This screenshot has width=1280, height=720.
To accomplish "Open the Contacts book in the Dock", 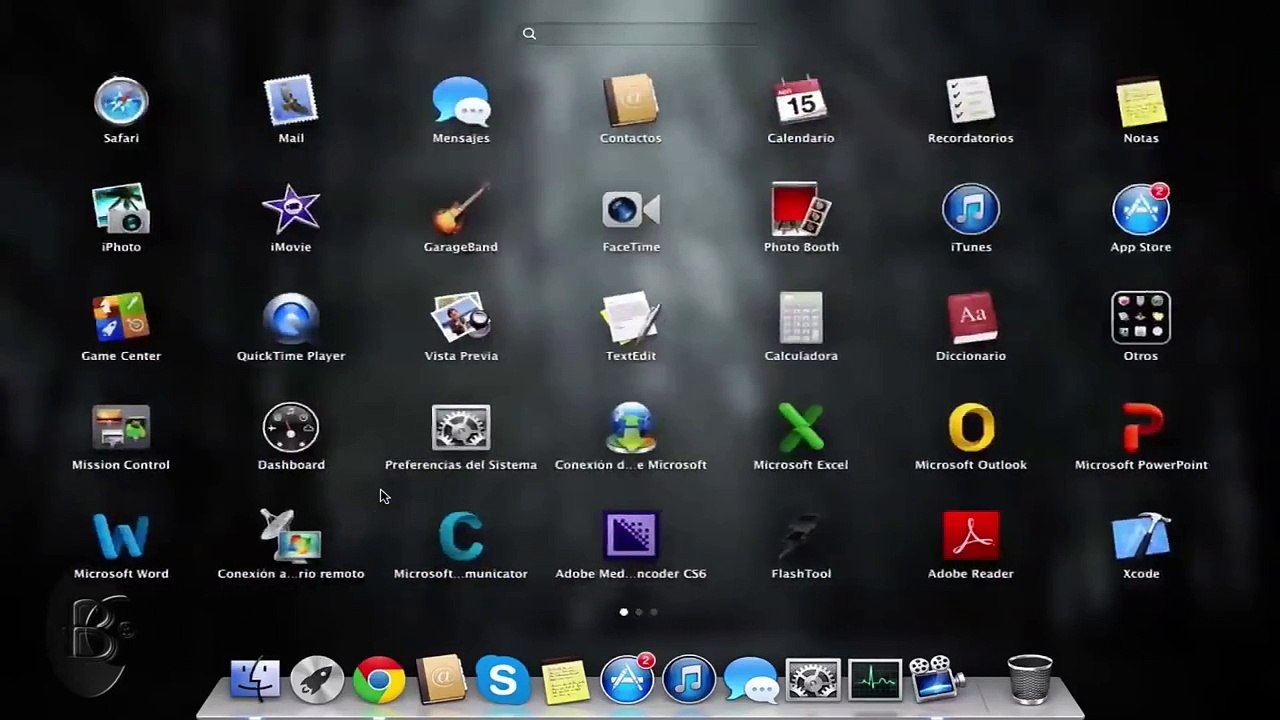I will click(x=441, y=680).
